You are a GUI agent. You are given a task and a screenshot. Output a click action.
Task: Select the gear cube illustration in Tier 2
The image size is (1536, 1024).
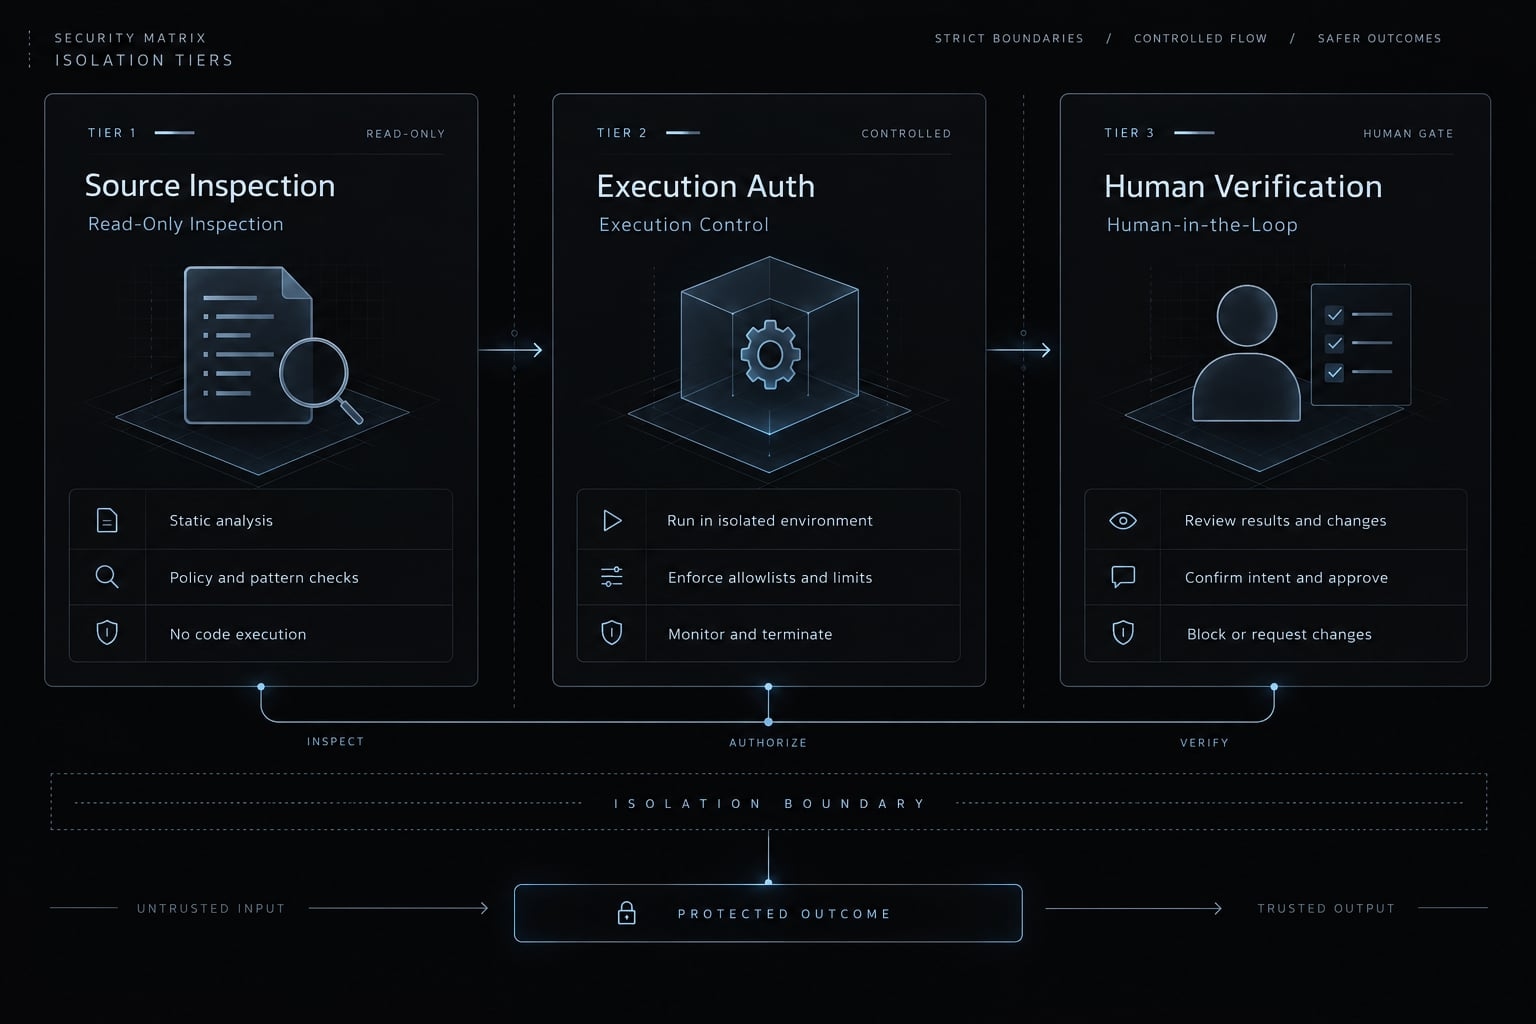[769, 346]
